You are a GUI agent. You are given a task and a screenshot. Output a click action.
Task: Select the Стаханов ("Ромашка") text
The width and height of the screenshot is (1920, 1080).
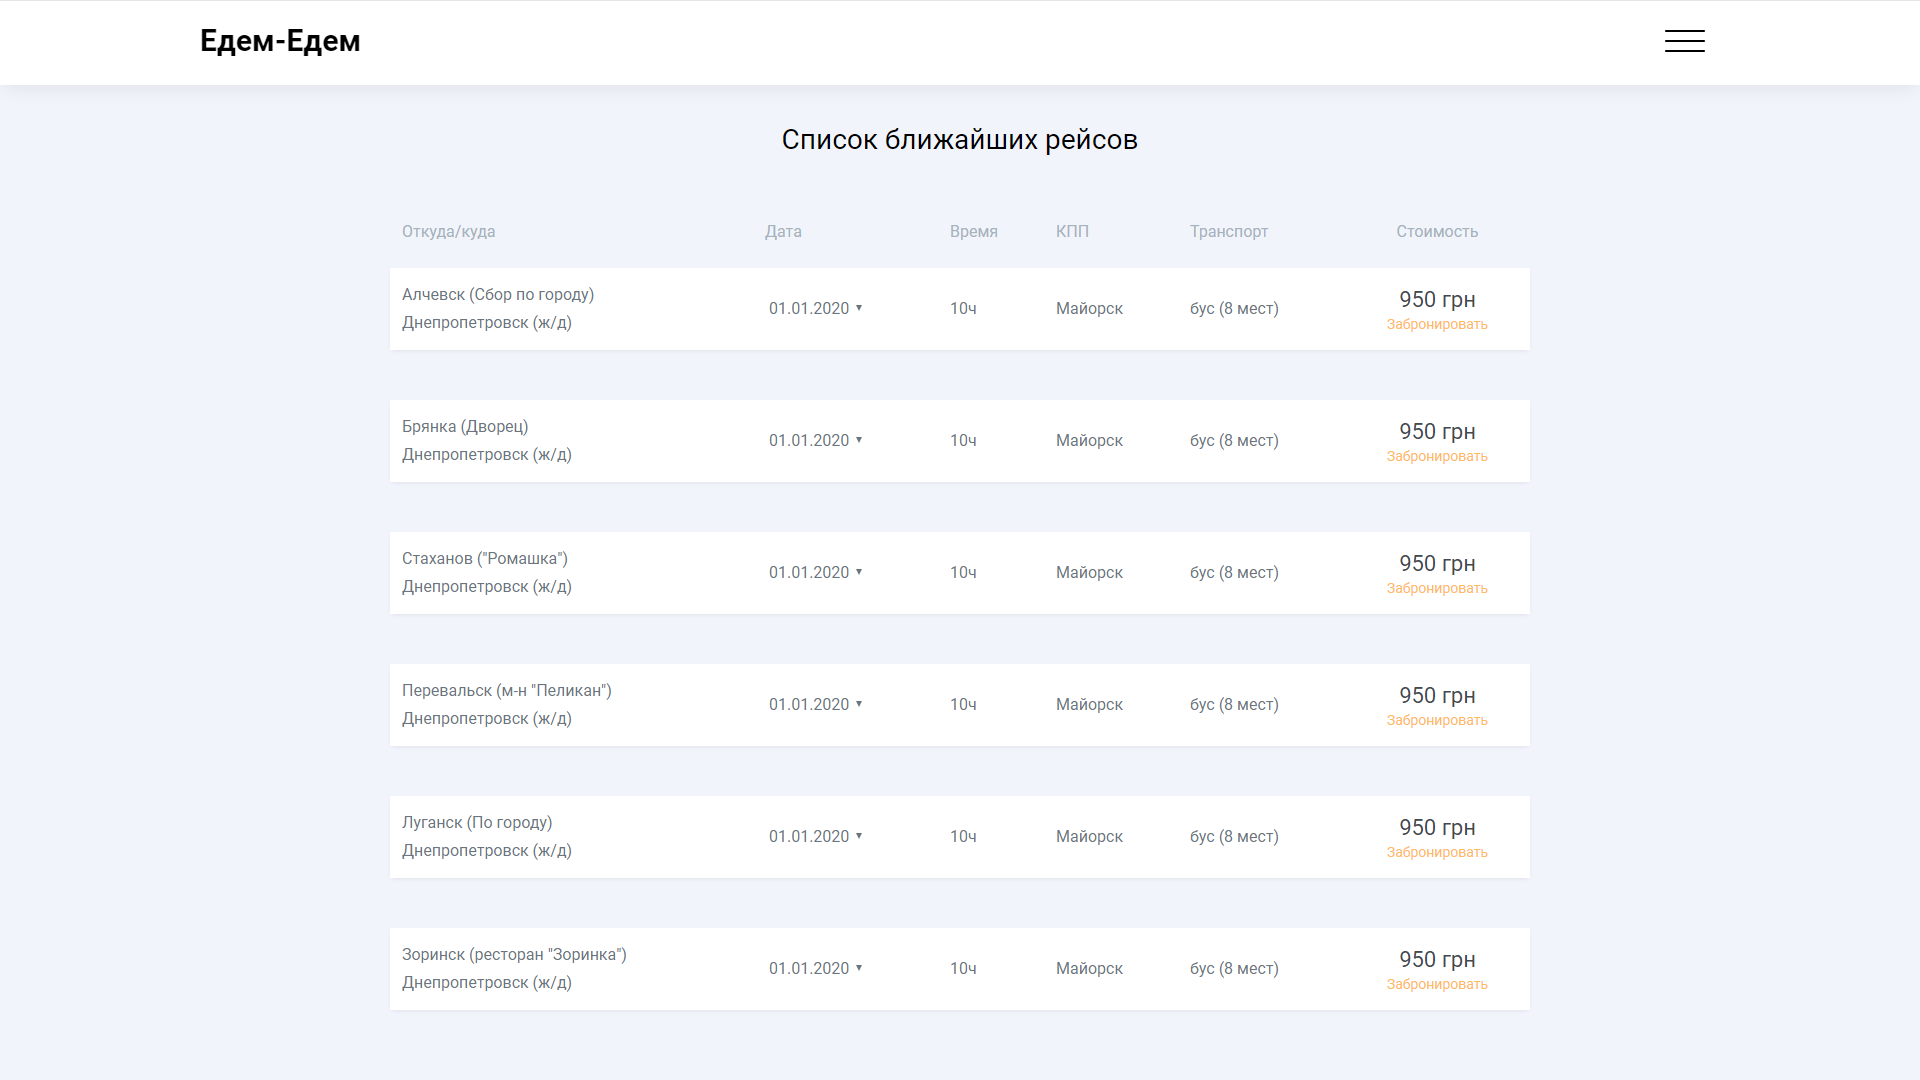(x=485, y=558)
